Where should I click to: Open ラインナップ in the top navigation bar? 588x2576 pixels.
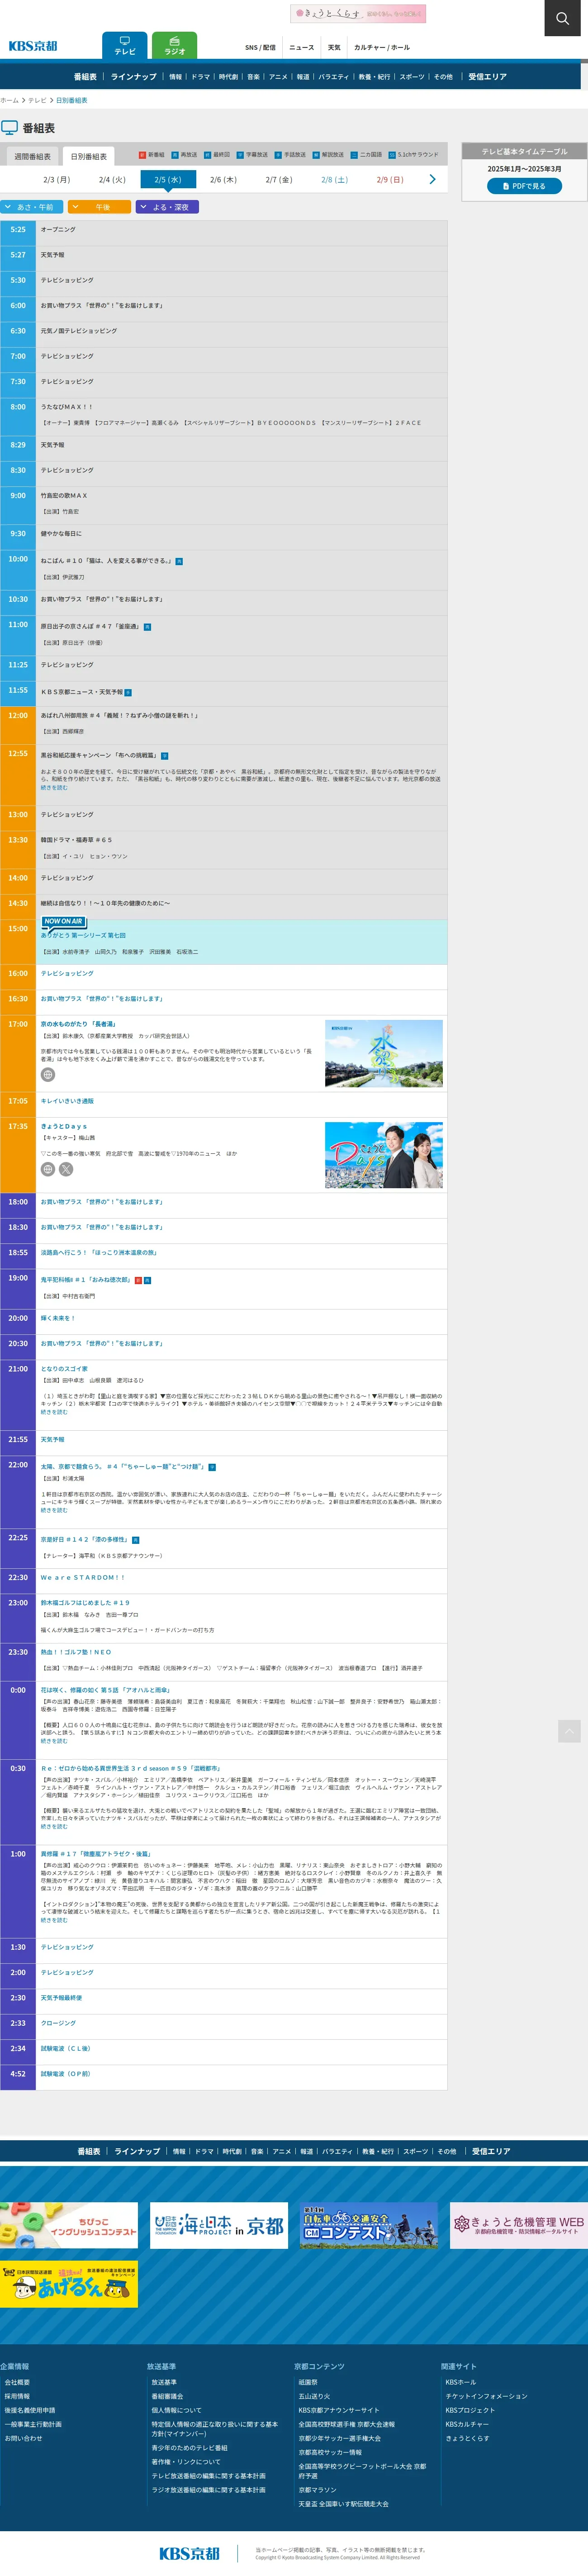click(x=134, y=77)
